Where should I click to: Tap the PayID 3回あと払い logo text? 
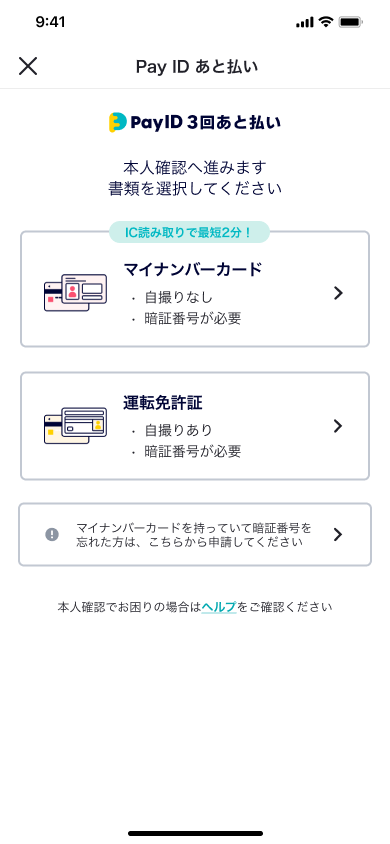click(205, 122)
